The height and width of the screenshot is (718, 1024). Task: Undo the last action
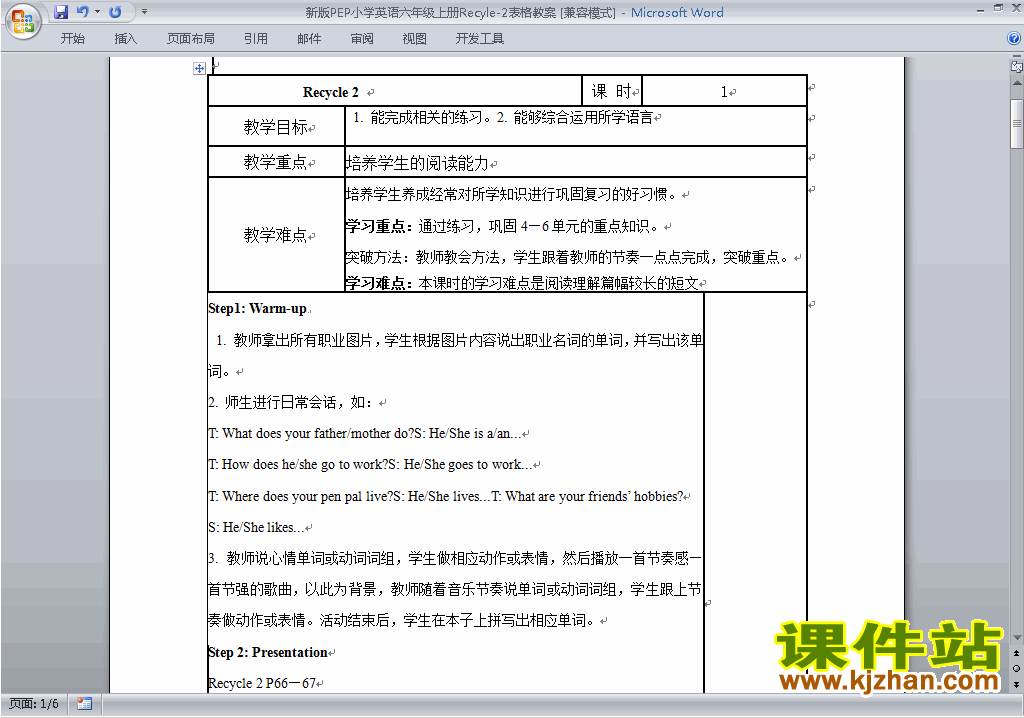click(x=83, y=12)
